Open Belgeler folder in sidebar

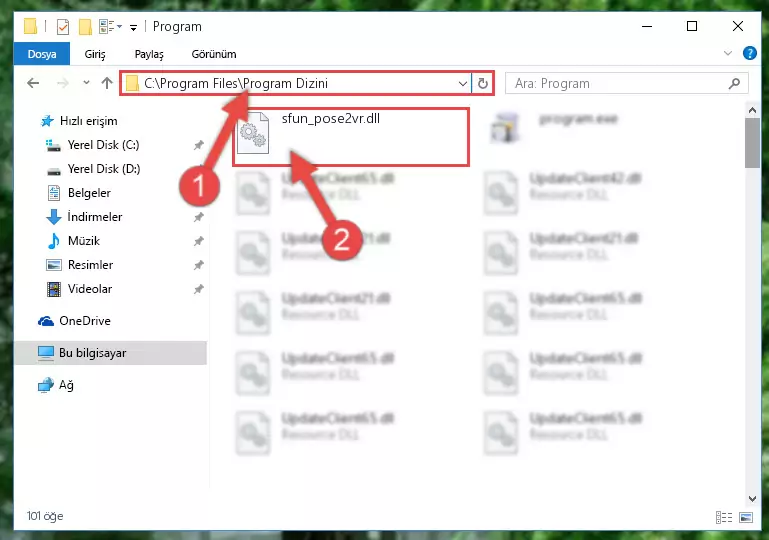(x=89, y=193)
